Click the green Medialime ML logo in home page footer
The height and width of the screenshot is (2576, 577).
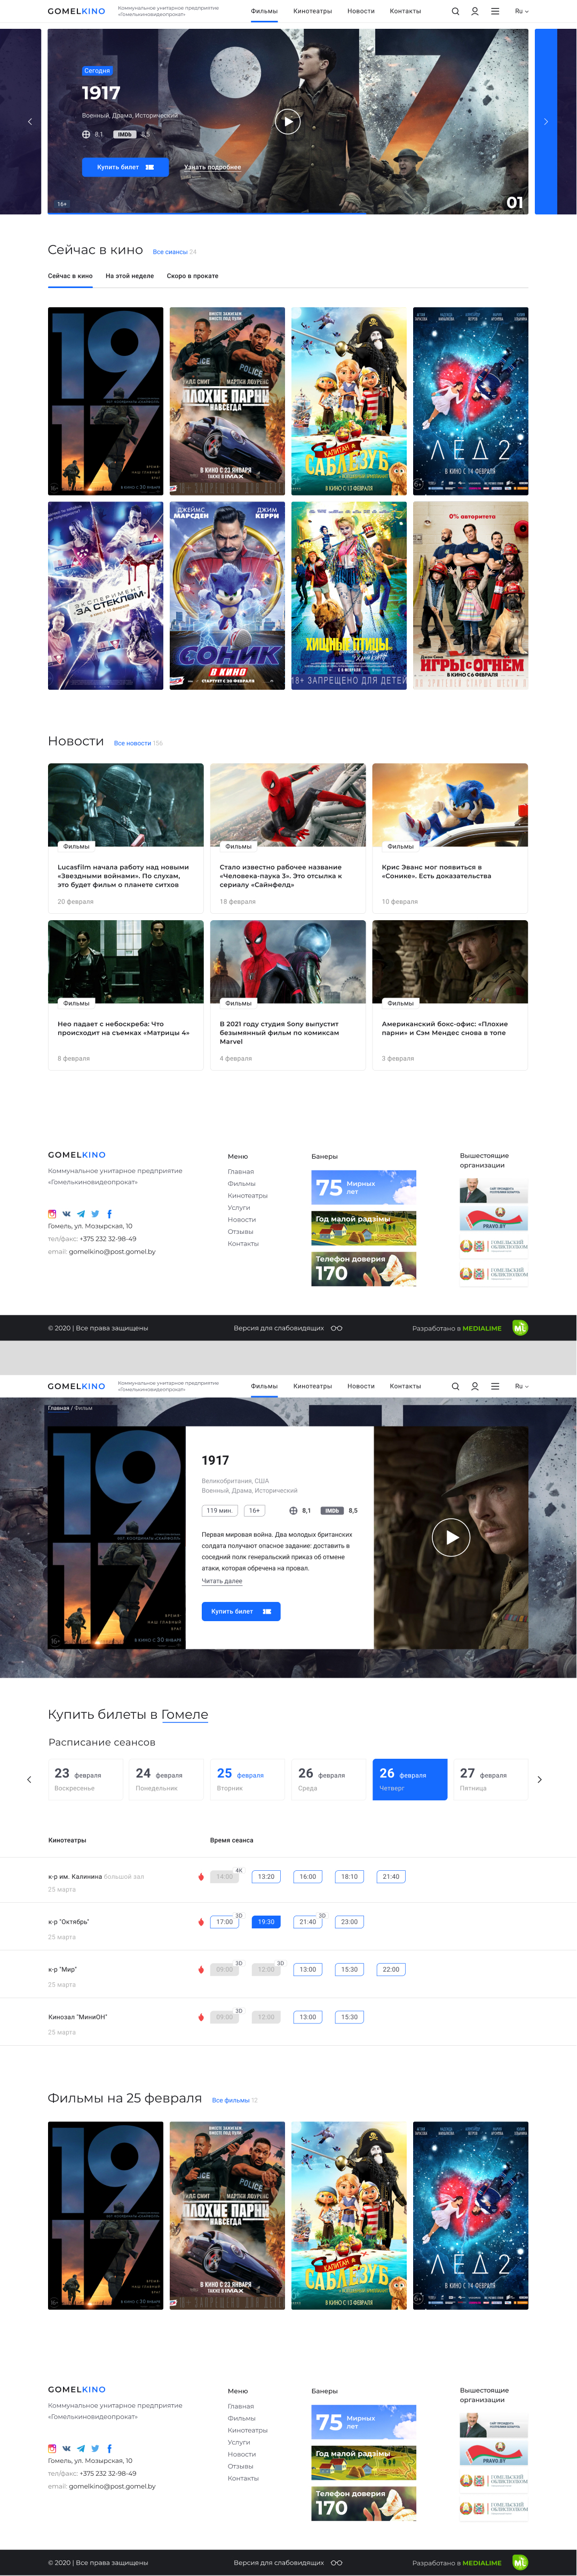point(520,1328)
